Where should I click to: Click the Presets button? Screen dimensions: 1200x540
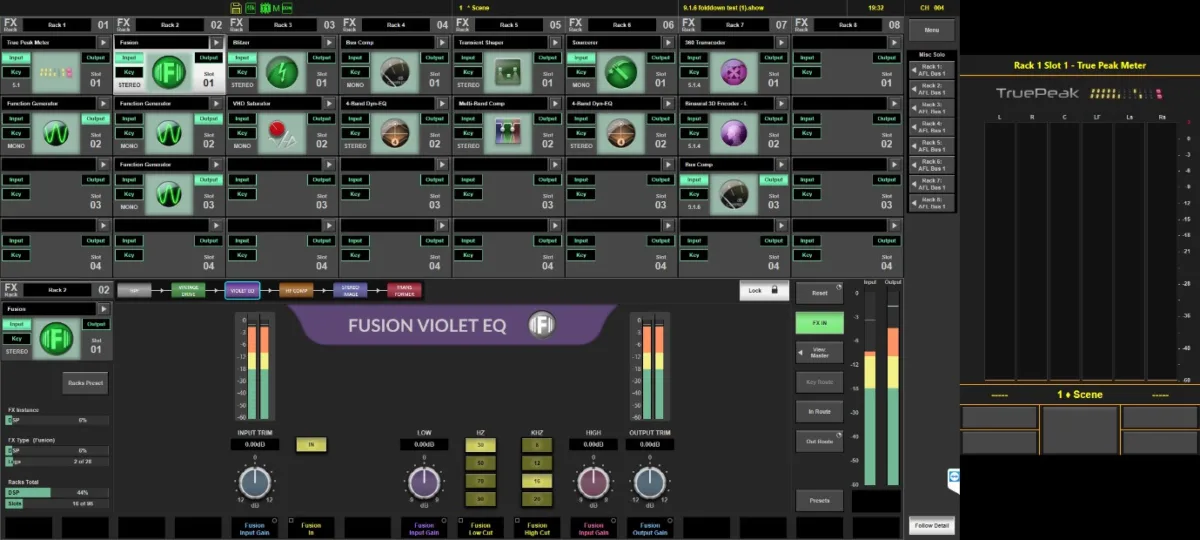tap(819, 499)
